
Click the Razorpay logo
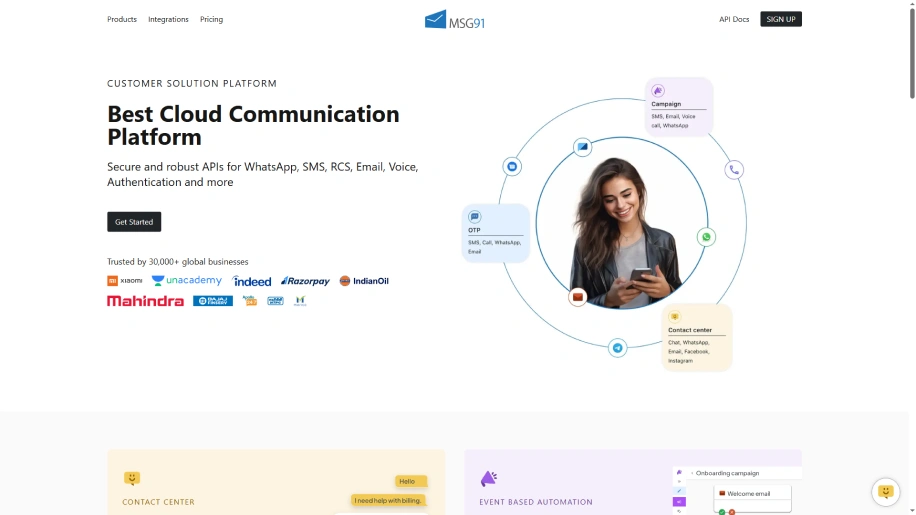point(305,281)
